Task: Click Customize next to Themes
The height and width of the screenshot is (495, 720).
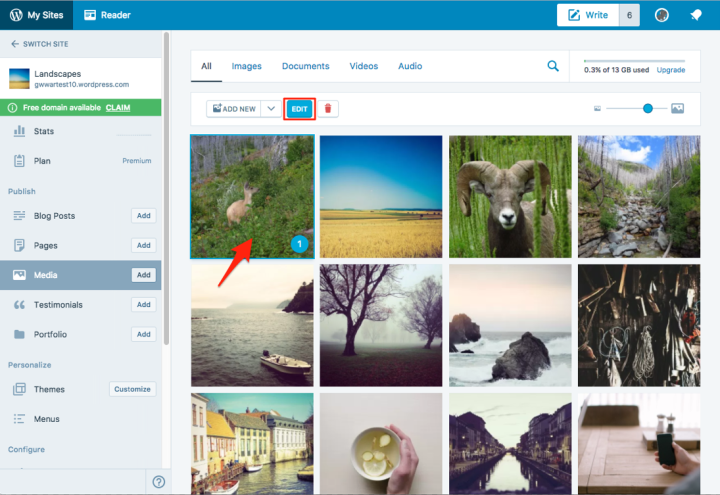Action: 132,389
